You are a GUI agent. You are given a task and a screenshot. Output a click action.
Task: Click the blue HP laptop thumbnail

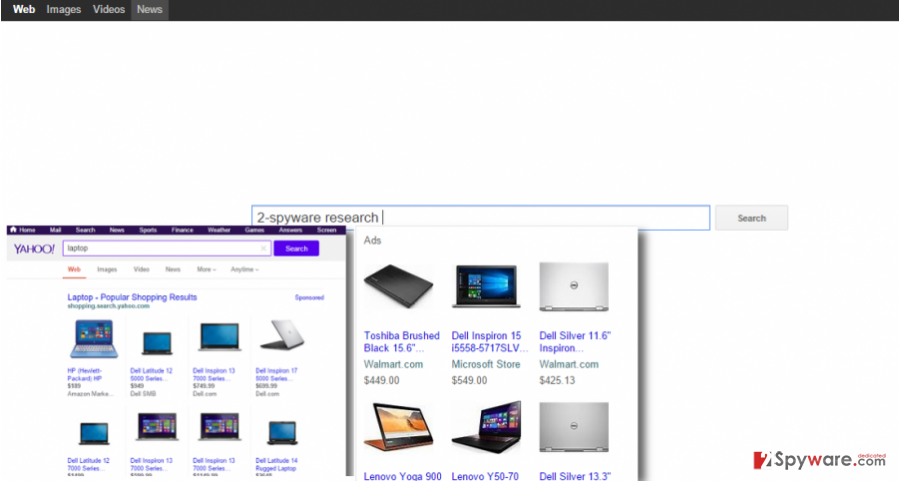pos(94,339)
